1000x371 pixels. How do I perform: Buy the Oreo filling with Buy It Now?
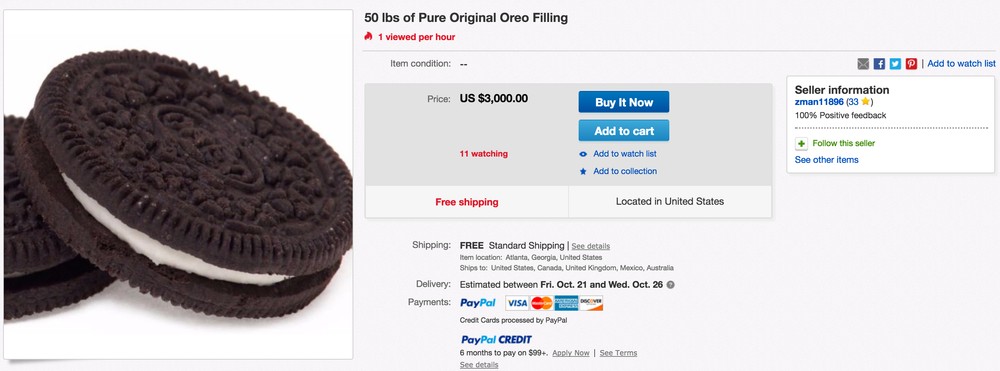624,102
